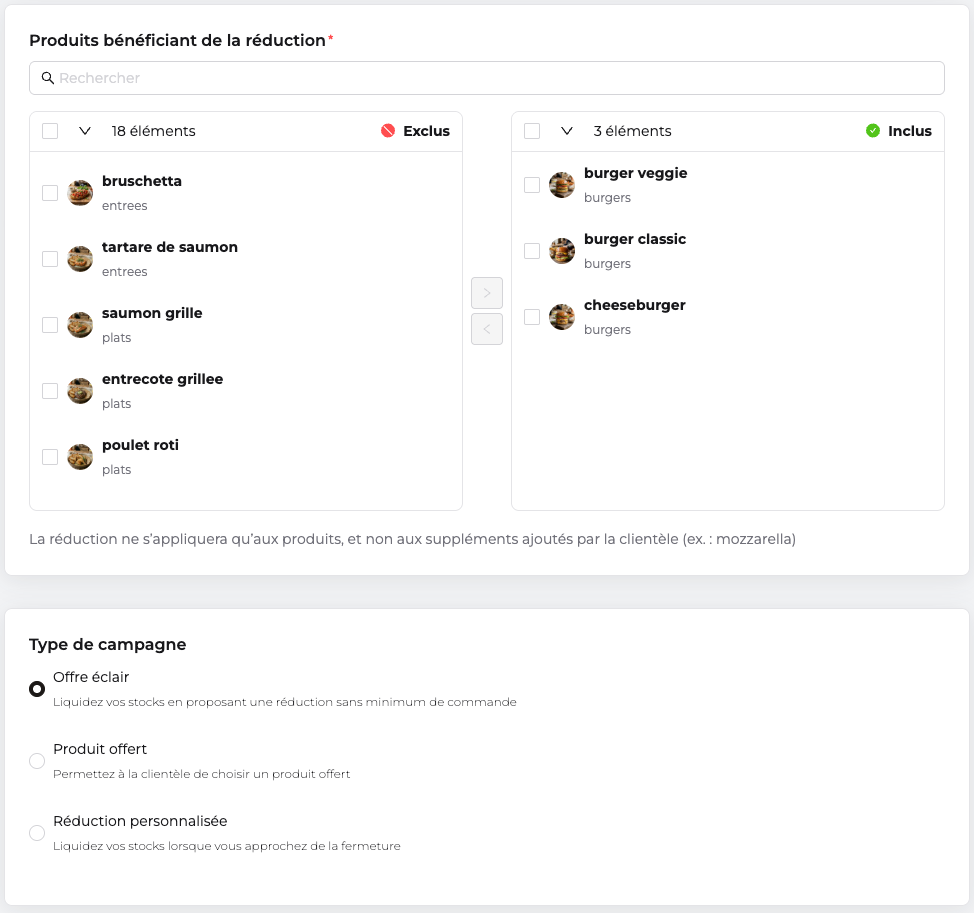974x913 pixels.
Task: Select the poulet roti list item
Action: pos(246,457)
